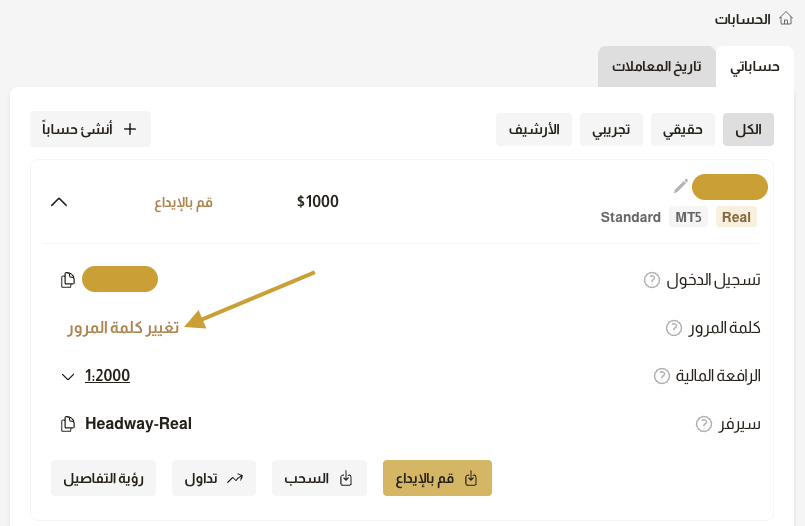Image resolution: width=805 pixels, height=526 pixels.
Task: Show the الأرشيف accounts filter
Action: [x=535, y=129]
